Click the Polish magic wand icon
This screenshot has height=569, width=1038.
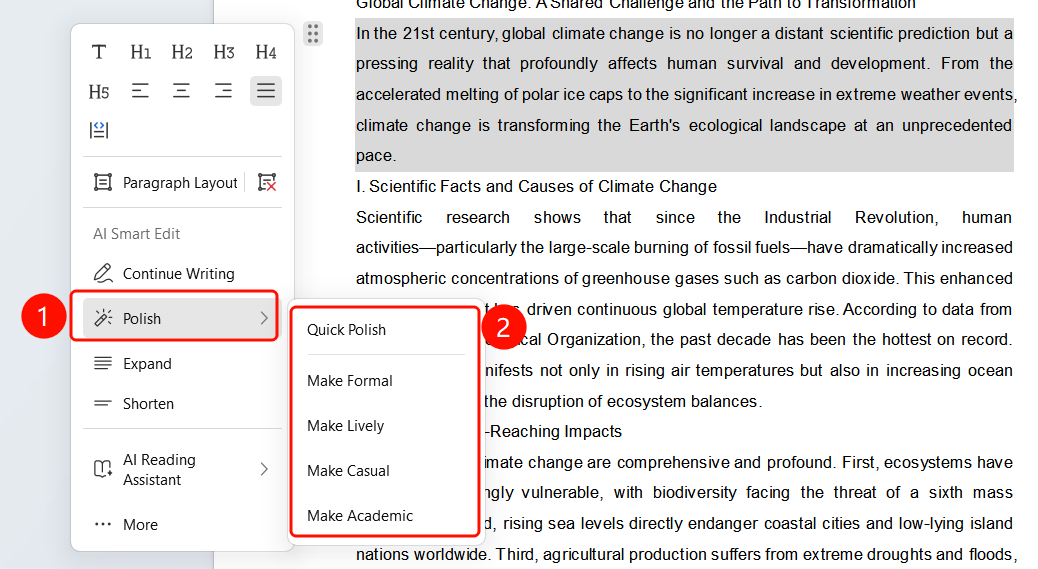click(103, 318)
